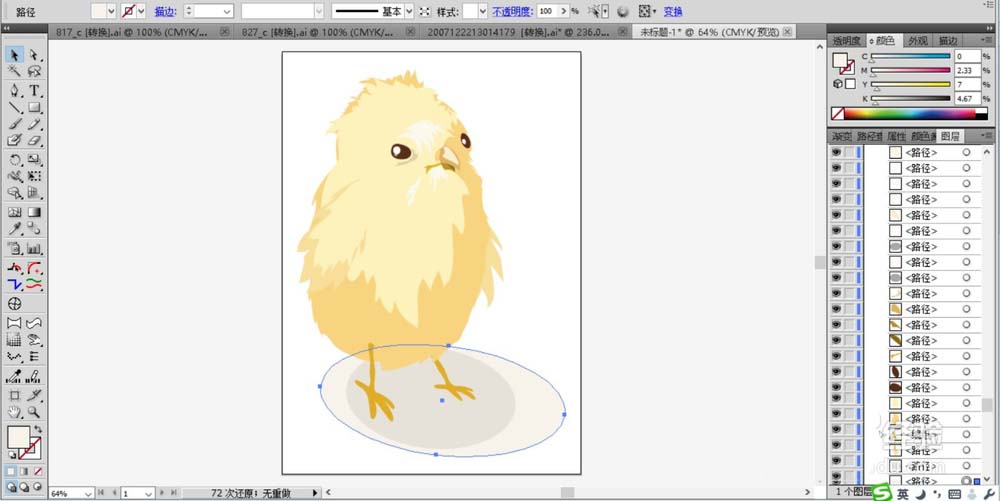Select the Lasso tool
The image size is (1000, 501).
click(34, 71)
